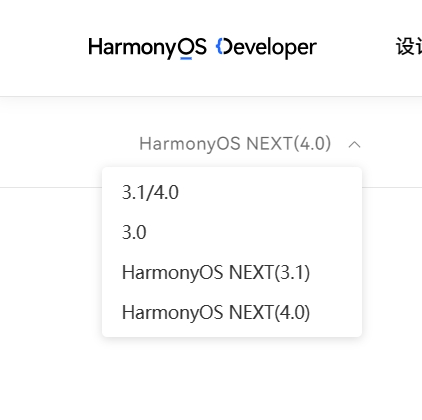This screenshot has height=420, width=422.
Task: Click the blue underlined O in HarmonyOS
Action: pos(186,47)
